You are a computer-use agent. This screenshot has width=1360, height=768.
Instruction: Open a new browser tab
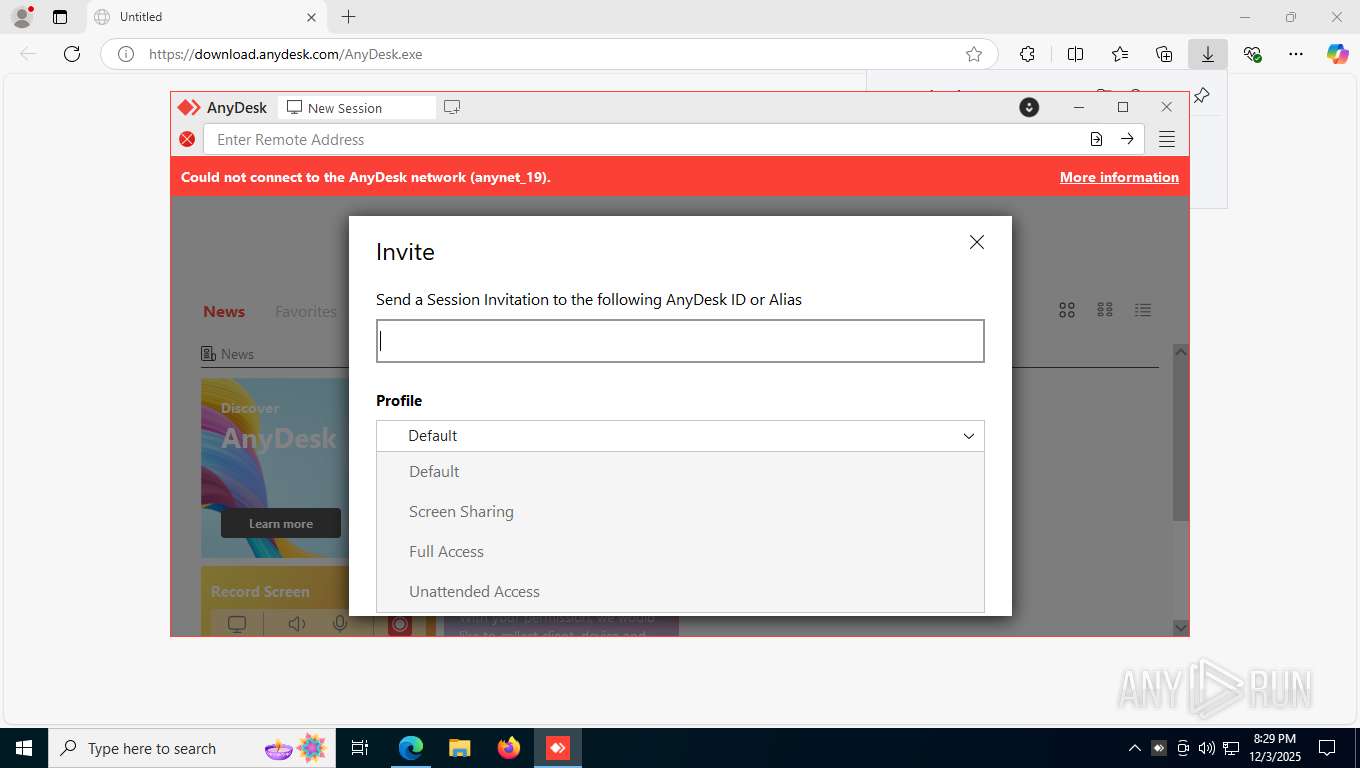point(348,17)
